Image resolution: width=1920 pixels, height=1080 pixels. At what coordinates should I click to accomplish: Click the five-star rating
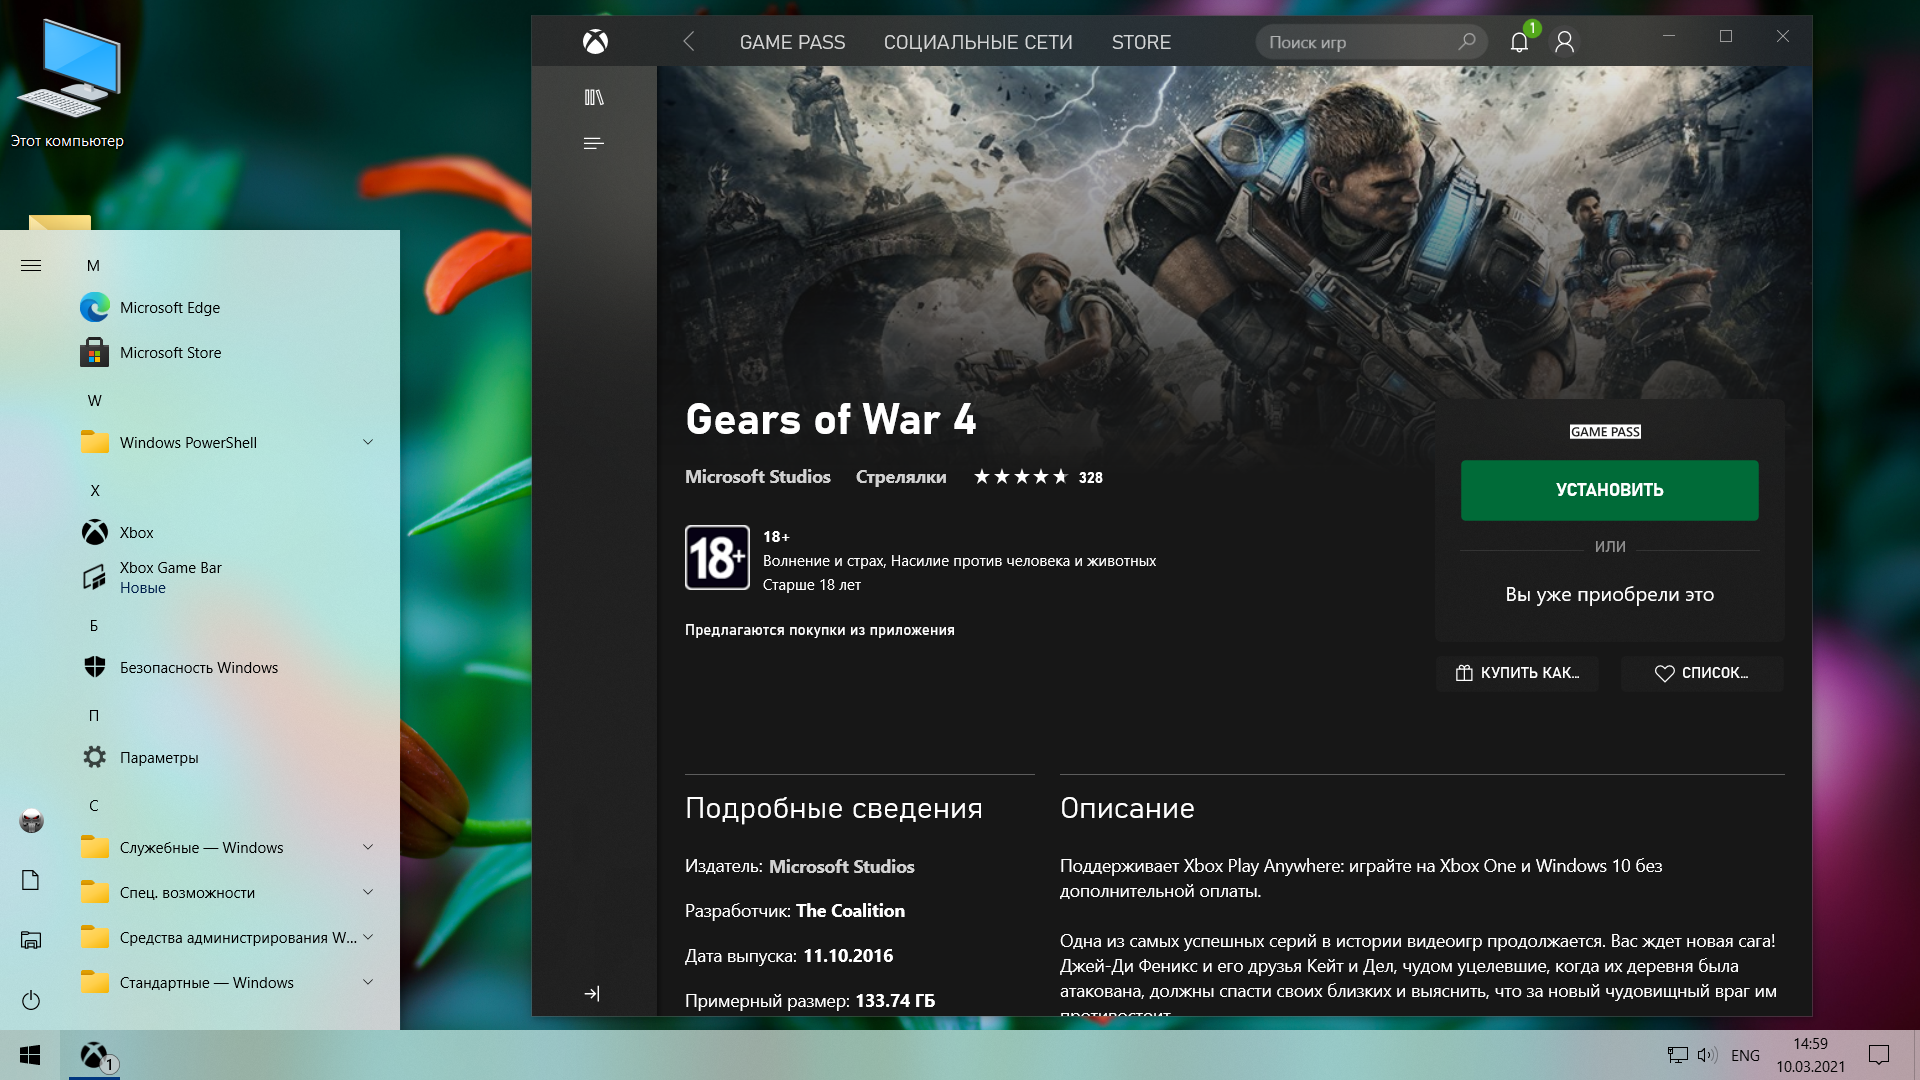[x=1021, y=477]
